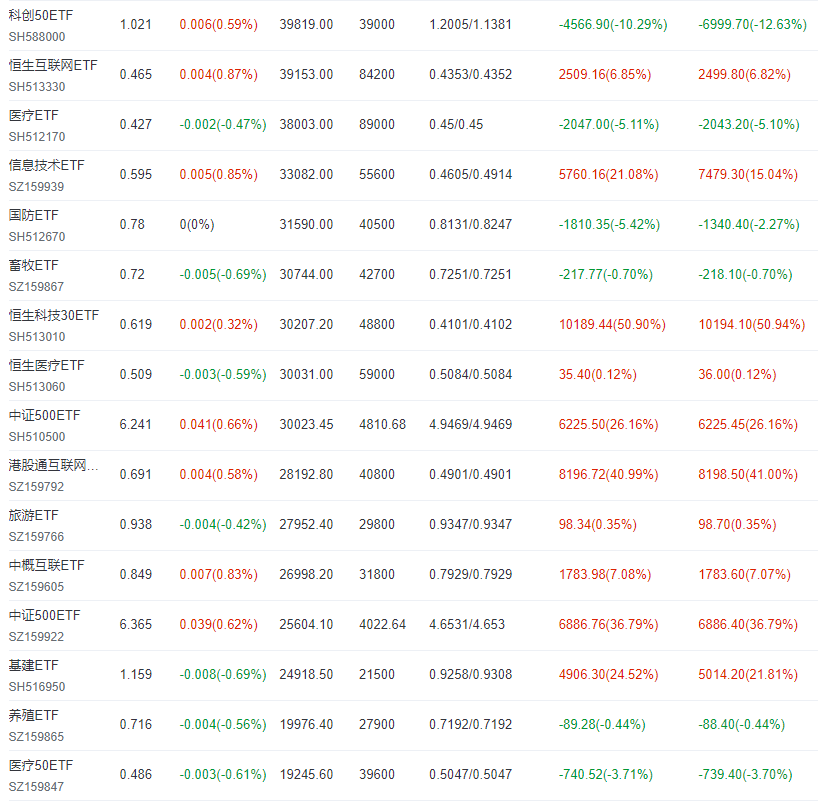Click stock code SH513060
The image size is (818, 801).
pos(37,388)
